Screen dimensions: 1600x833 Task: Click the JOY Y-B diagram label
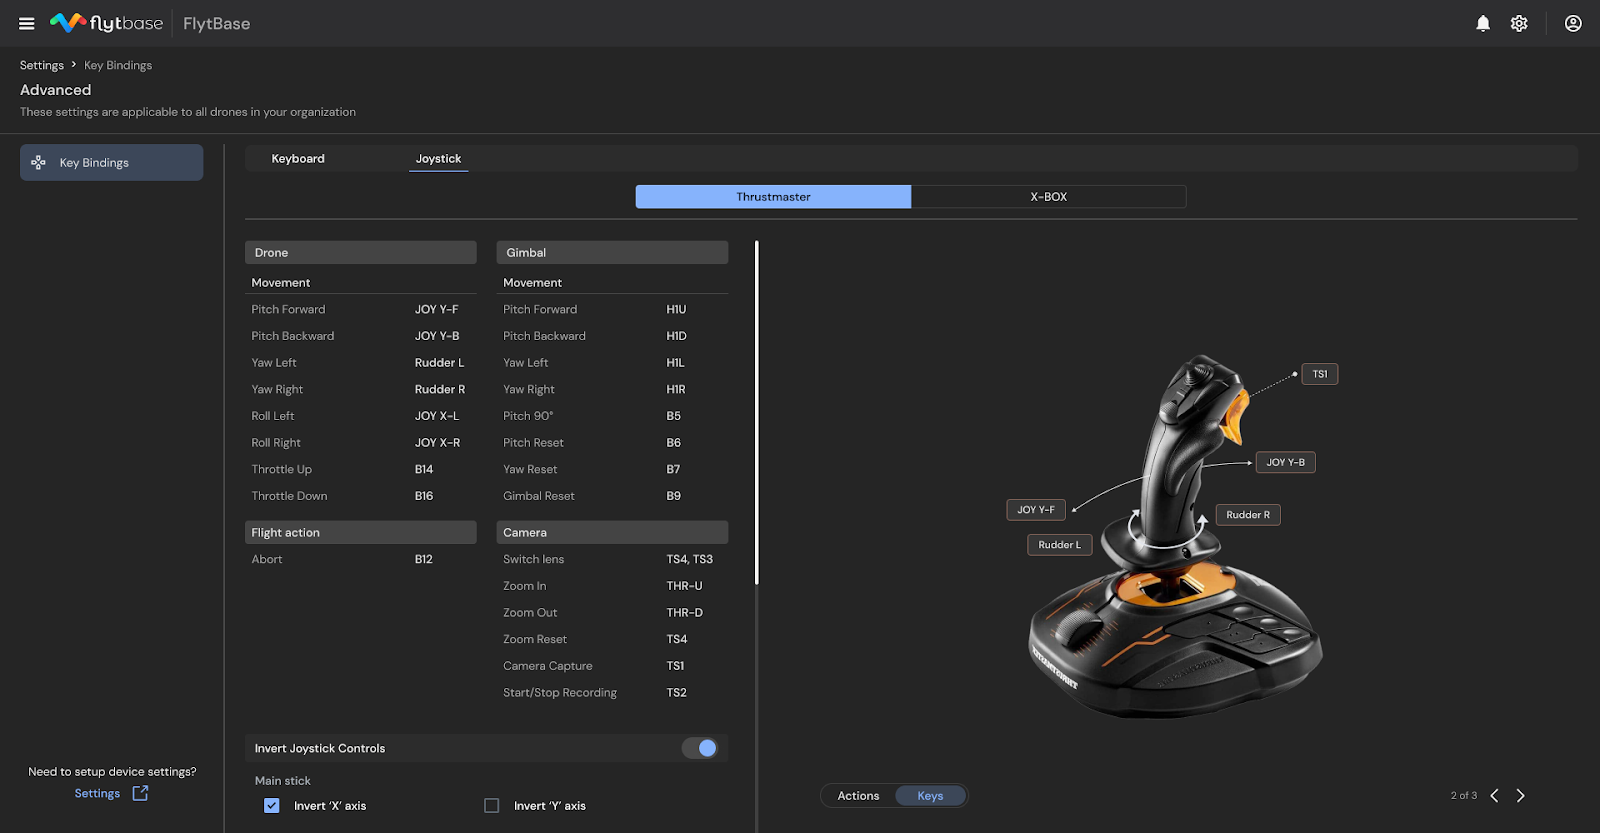1285,462
